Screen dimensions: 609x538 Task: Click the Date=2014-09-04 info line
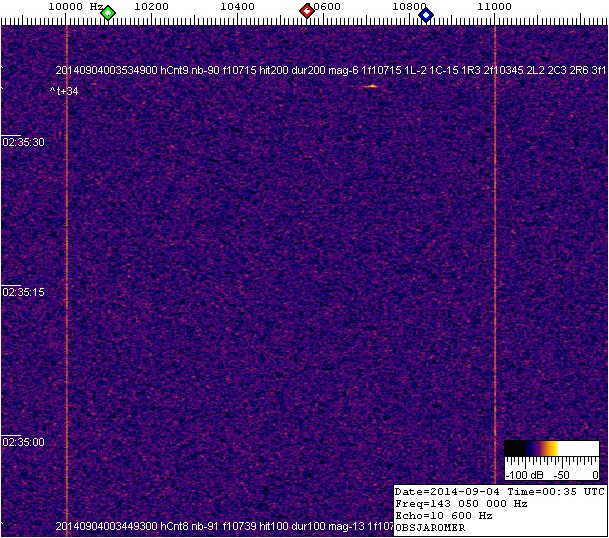pyautogui.click(x=499, y=492)
